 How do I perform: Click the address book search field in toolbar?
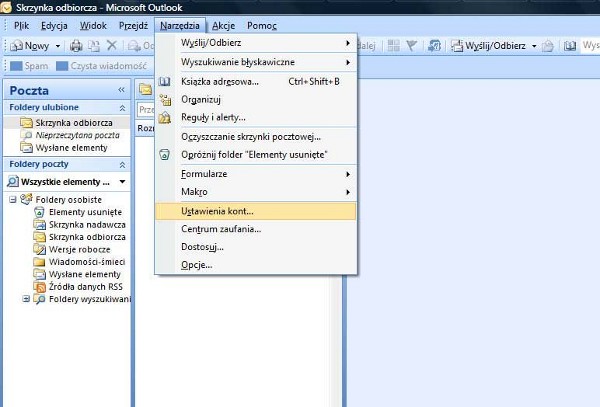click(590, 46)
